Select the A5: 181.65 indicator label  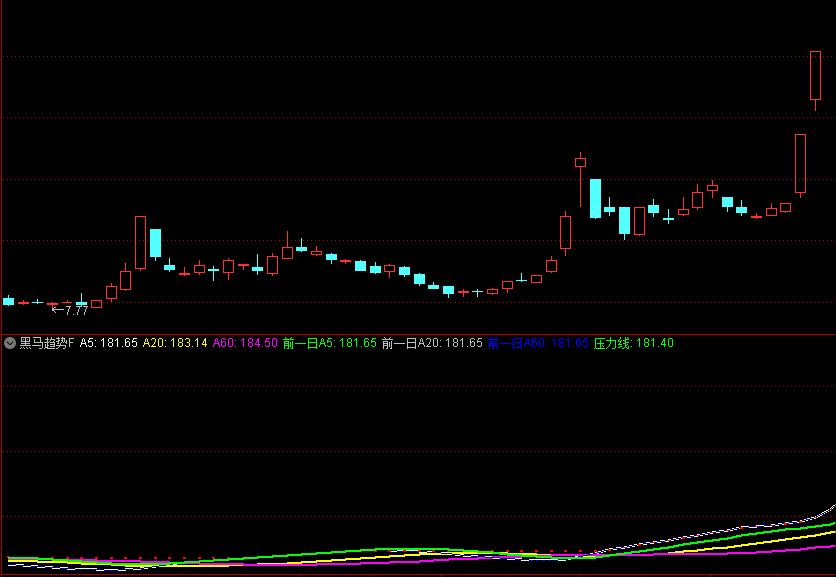109,343
